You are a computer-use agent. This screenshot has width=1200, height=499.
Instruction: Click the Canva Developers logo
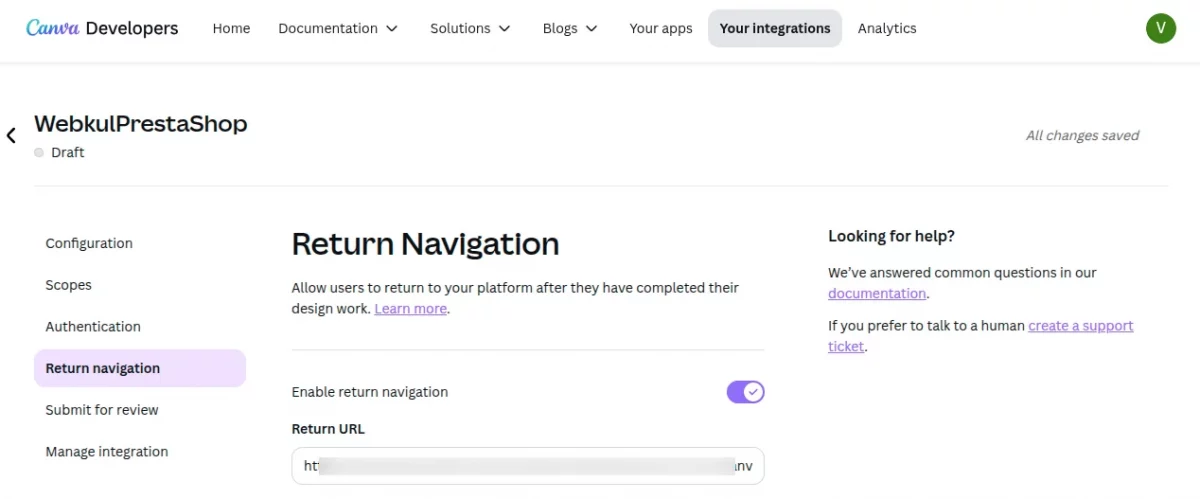tap(102, 28)
